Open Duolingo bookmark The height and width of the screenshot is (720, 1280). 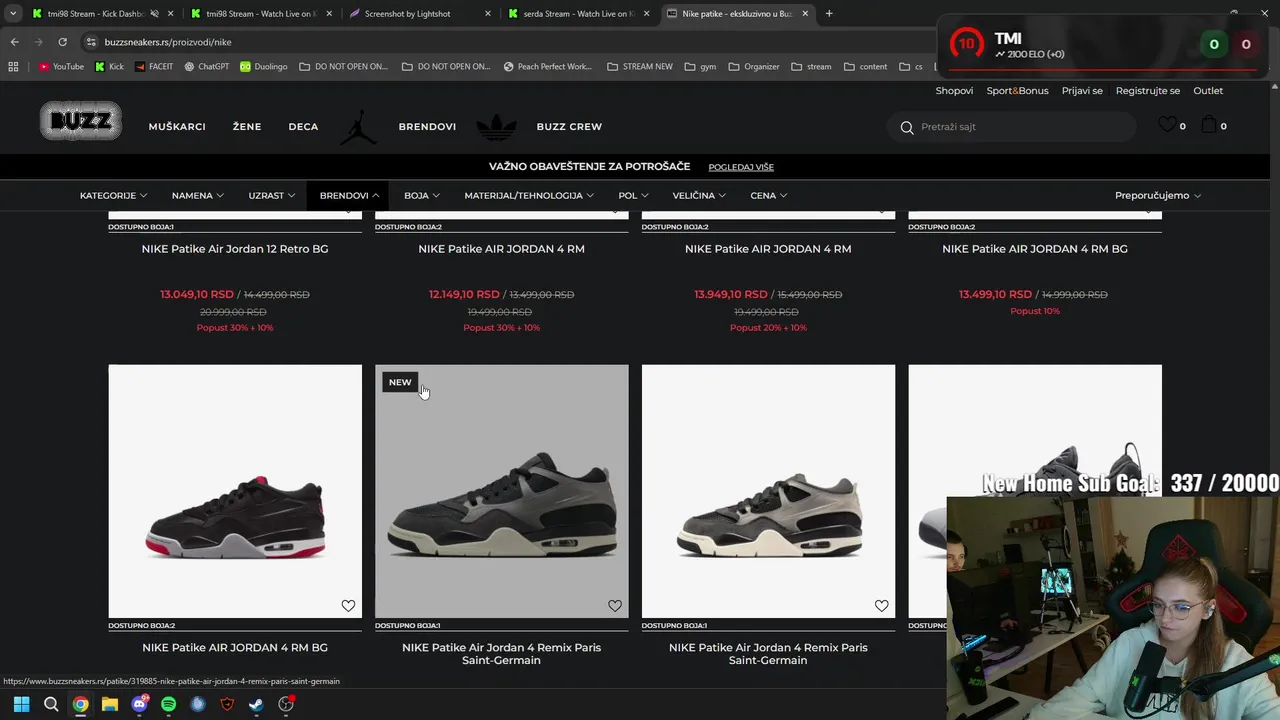coord(263,67)
